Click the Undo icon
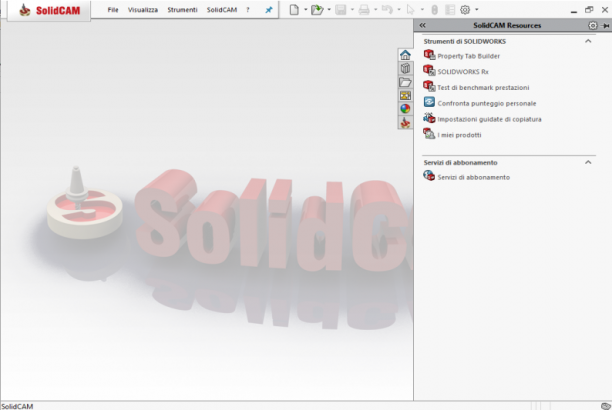The image size is (612, 410). pyautogui.click(x=387, y=10)
